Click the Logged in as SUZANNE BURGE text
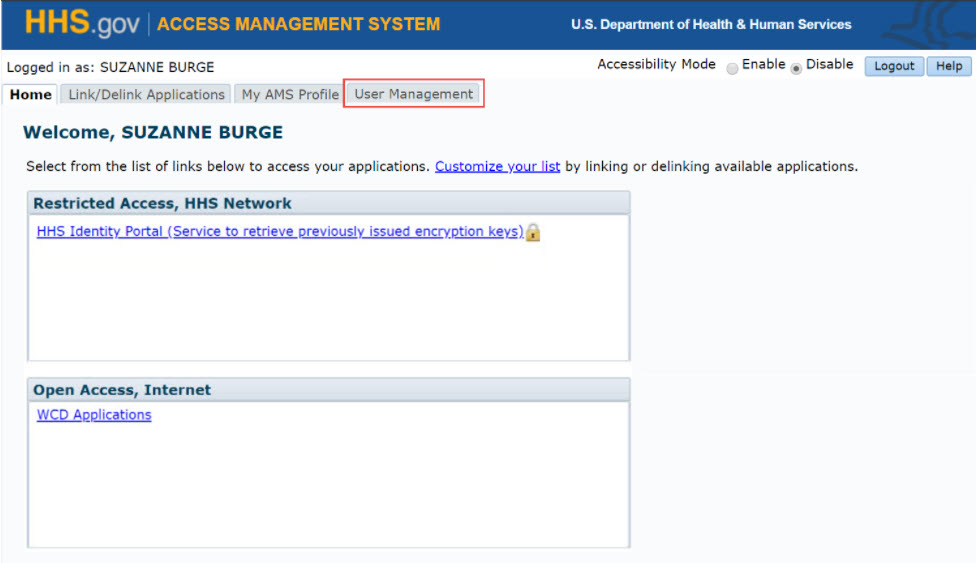Screen dimensions: 977x563 pos(110,67)
